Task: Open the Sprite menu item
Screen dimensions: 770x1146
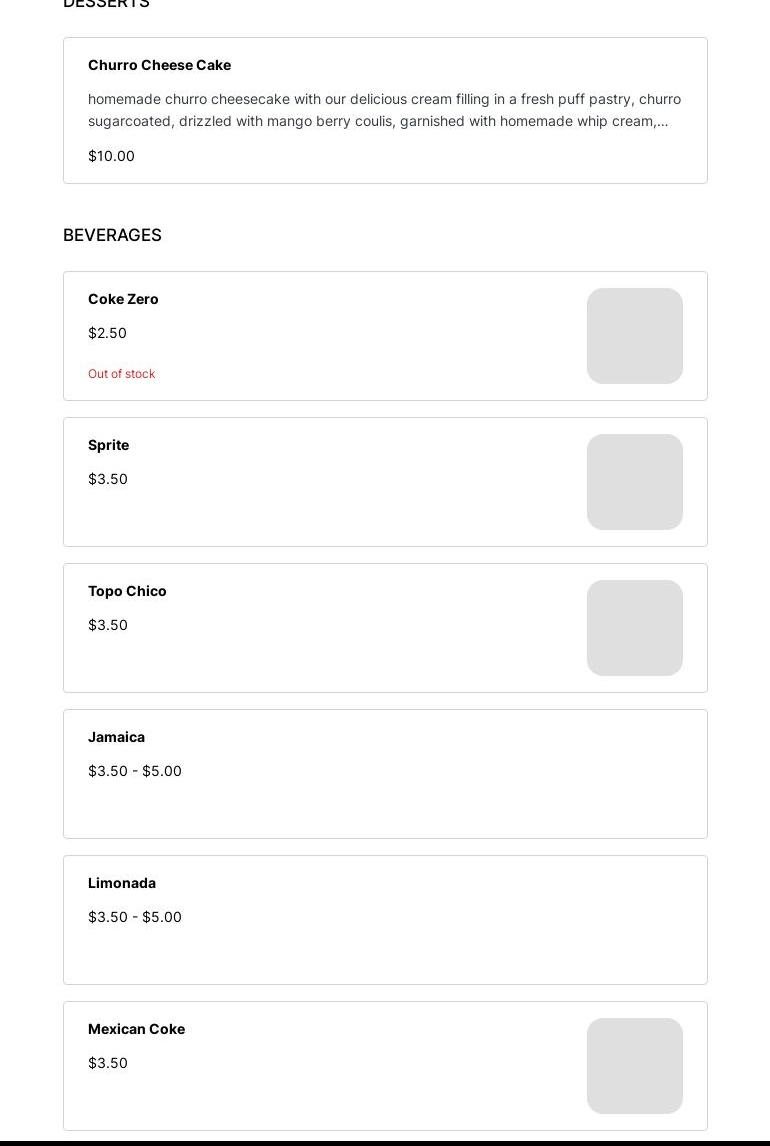Action: [108, 445]
